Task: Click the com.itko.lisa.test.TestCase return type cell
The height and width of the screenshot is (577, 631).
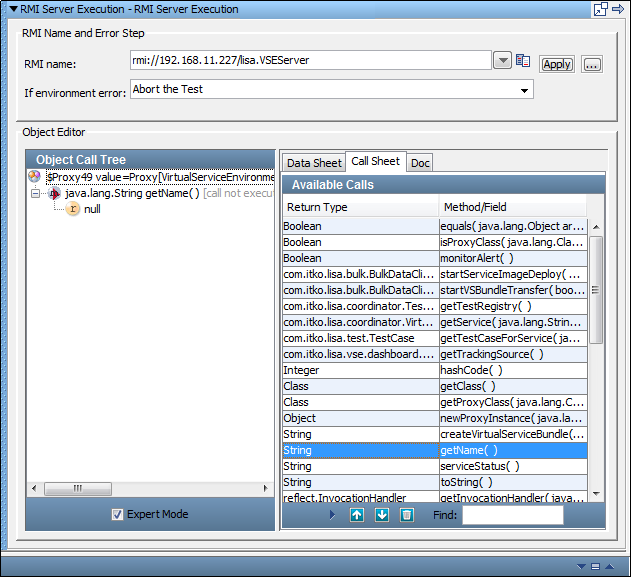Action: point(361,338)
